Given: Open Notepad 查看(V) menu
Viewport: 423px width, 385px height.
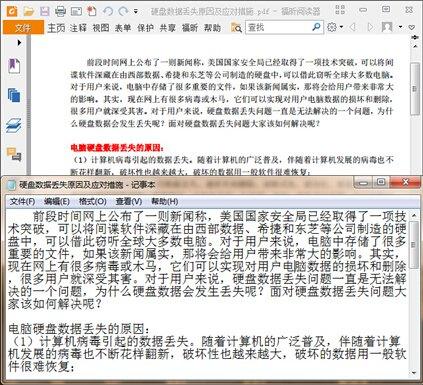Looking at the screenshot, I should pyautogui.click(x=129, y=201).
